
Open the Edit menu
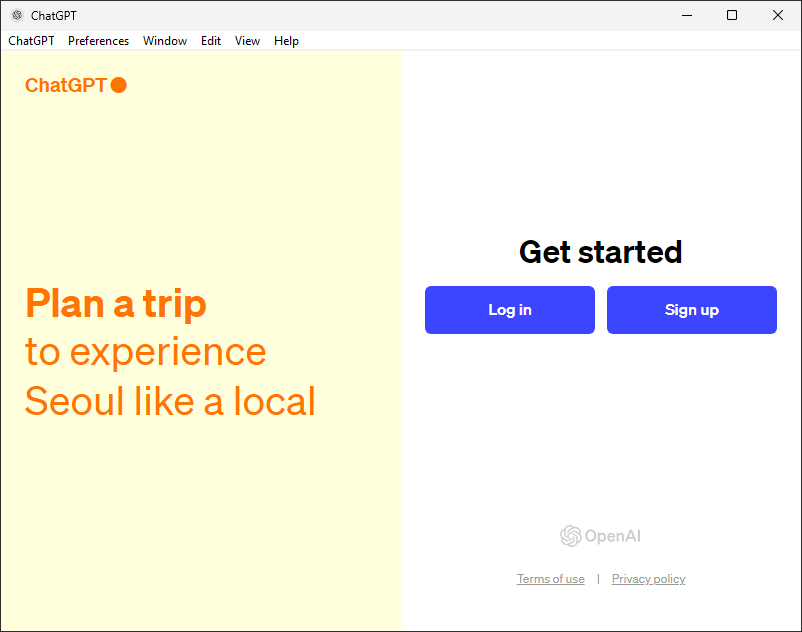(x=211, y=41)
